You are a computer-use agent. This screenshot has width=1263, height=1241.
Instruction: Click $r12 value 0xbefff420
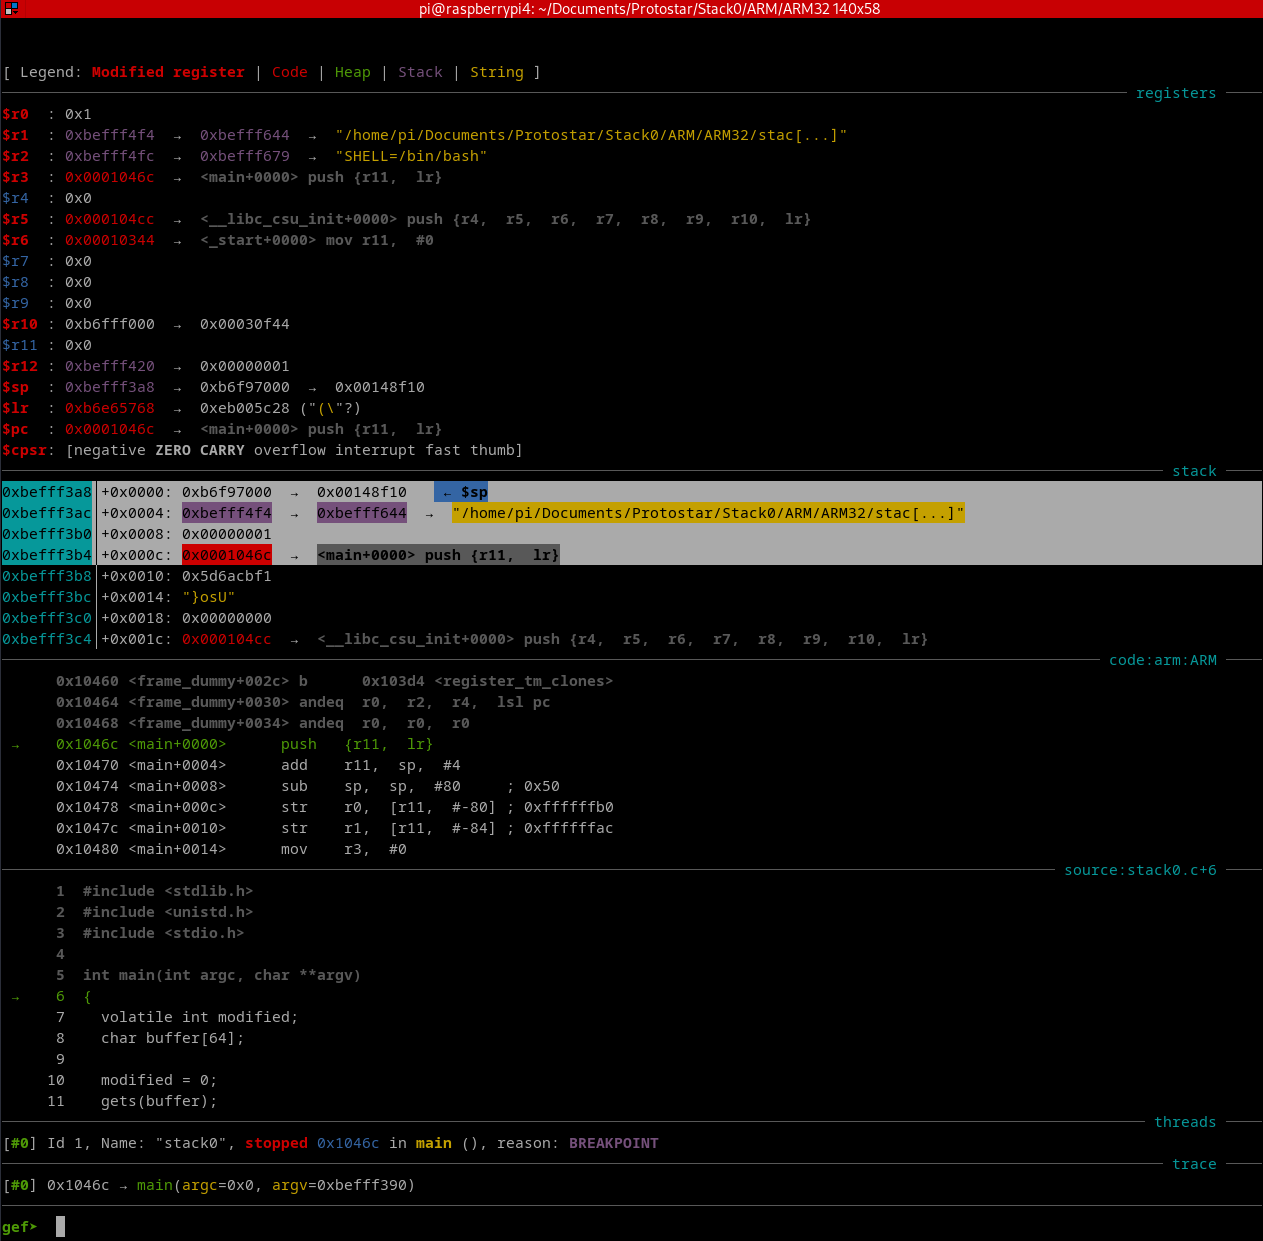click(110, 366)
